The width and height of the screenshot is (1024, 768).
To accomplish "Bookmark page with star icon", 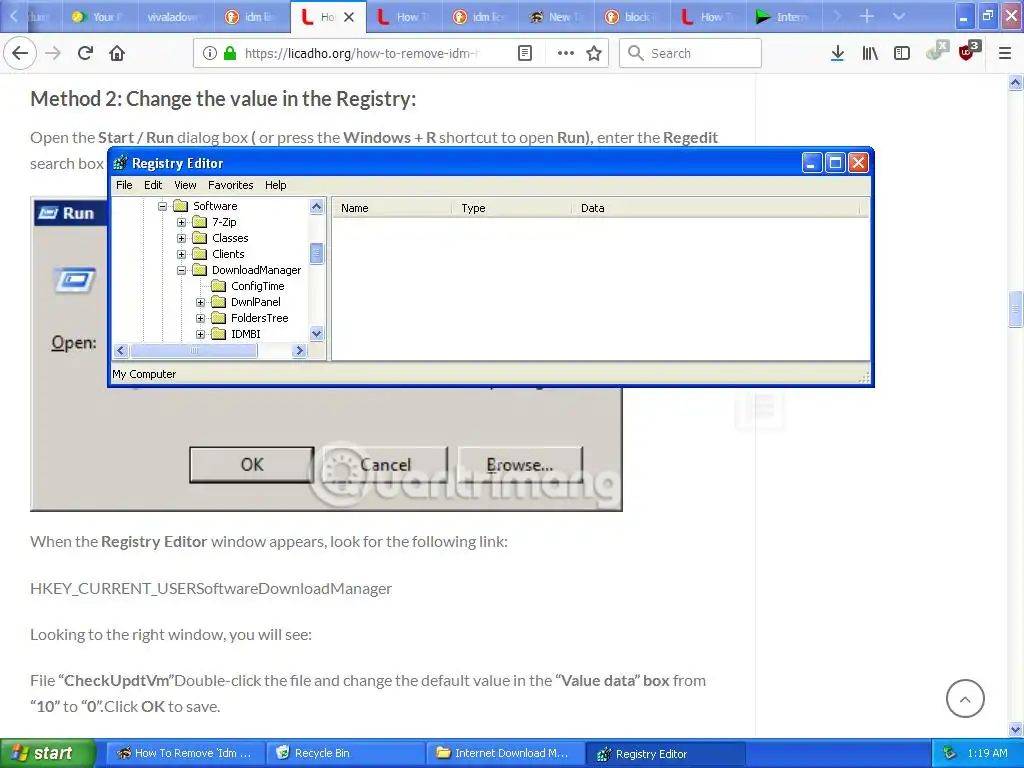I will 594,53.
